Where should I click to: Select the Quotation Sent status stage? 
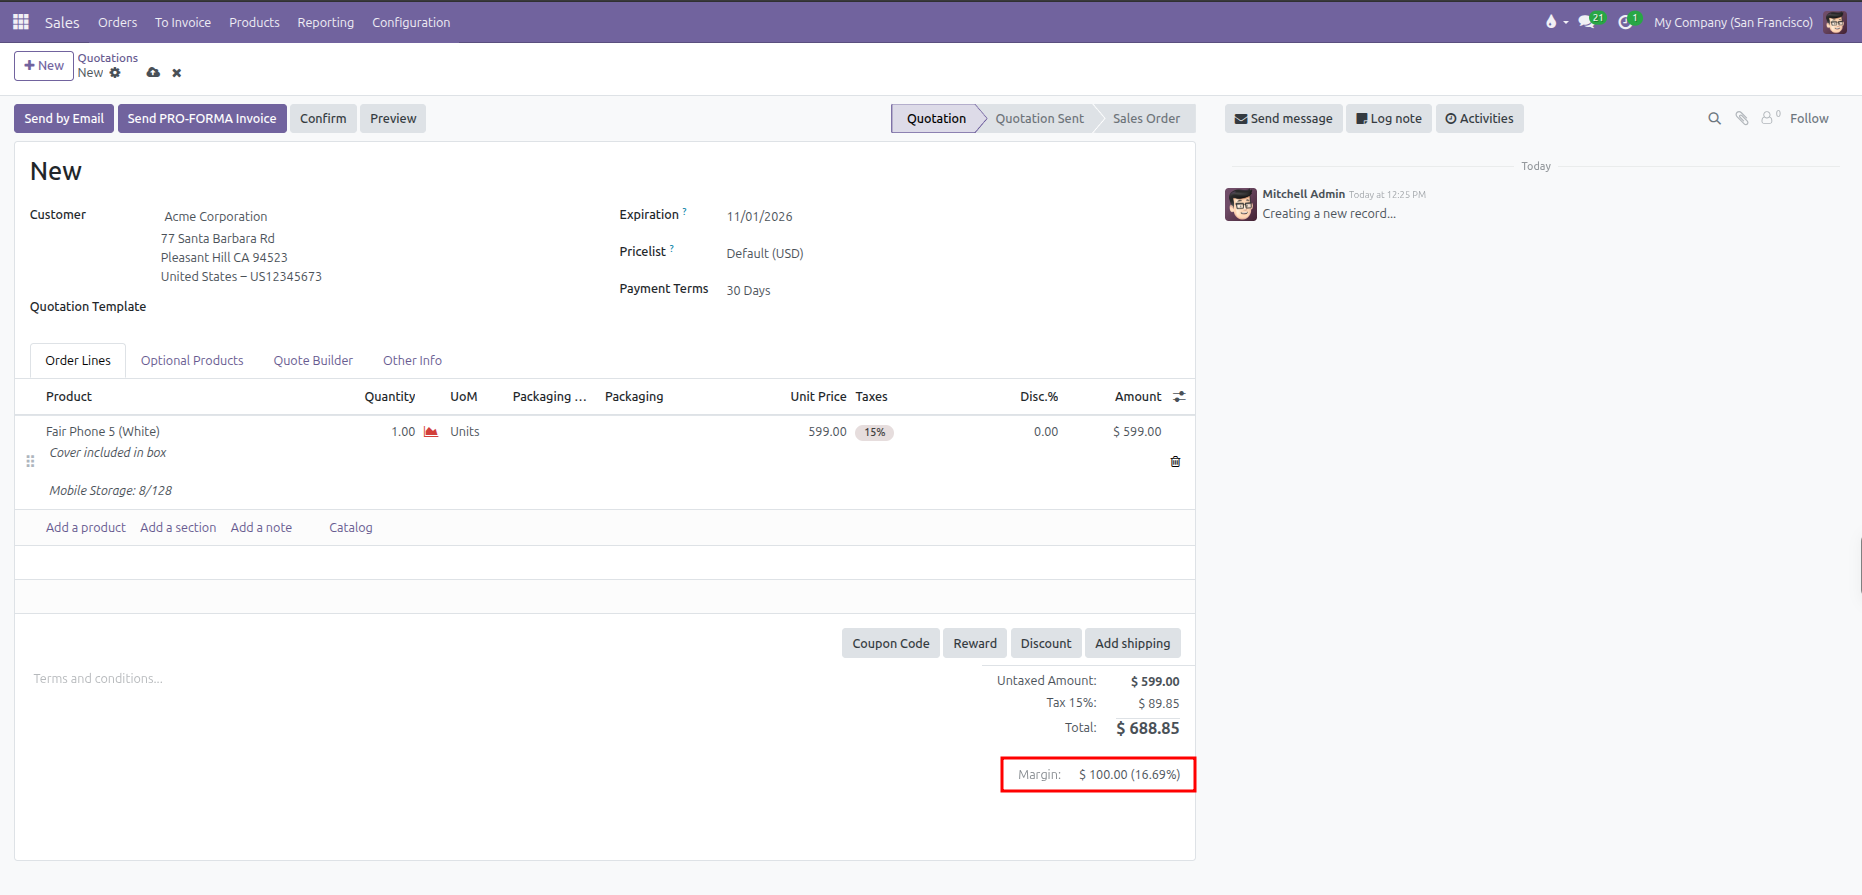(1039, 119)
